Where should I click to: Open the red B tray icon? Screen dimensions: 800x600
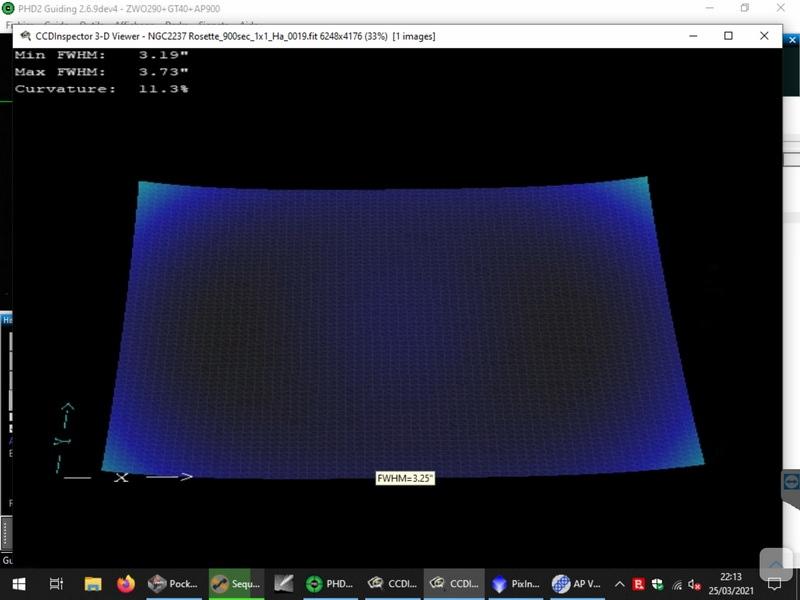(x=638, y=584)
